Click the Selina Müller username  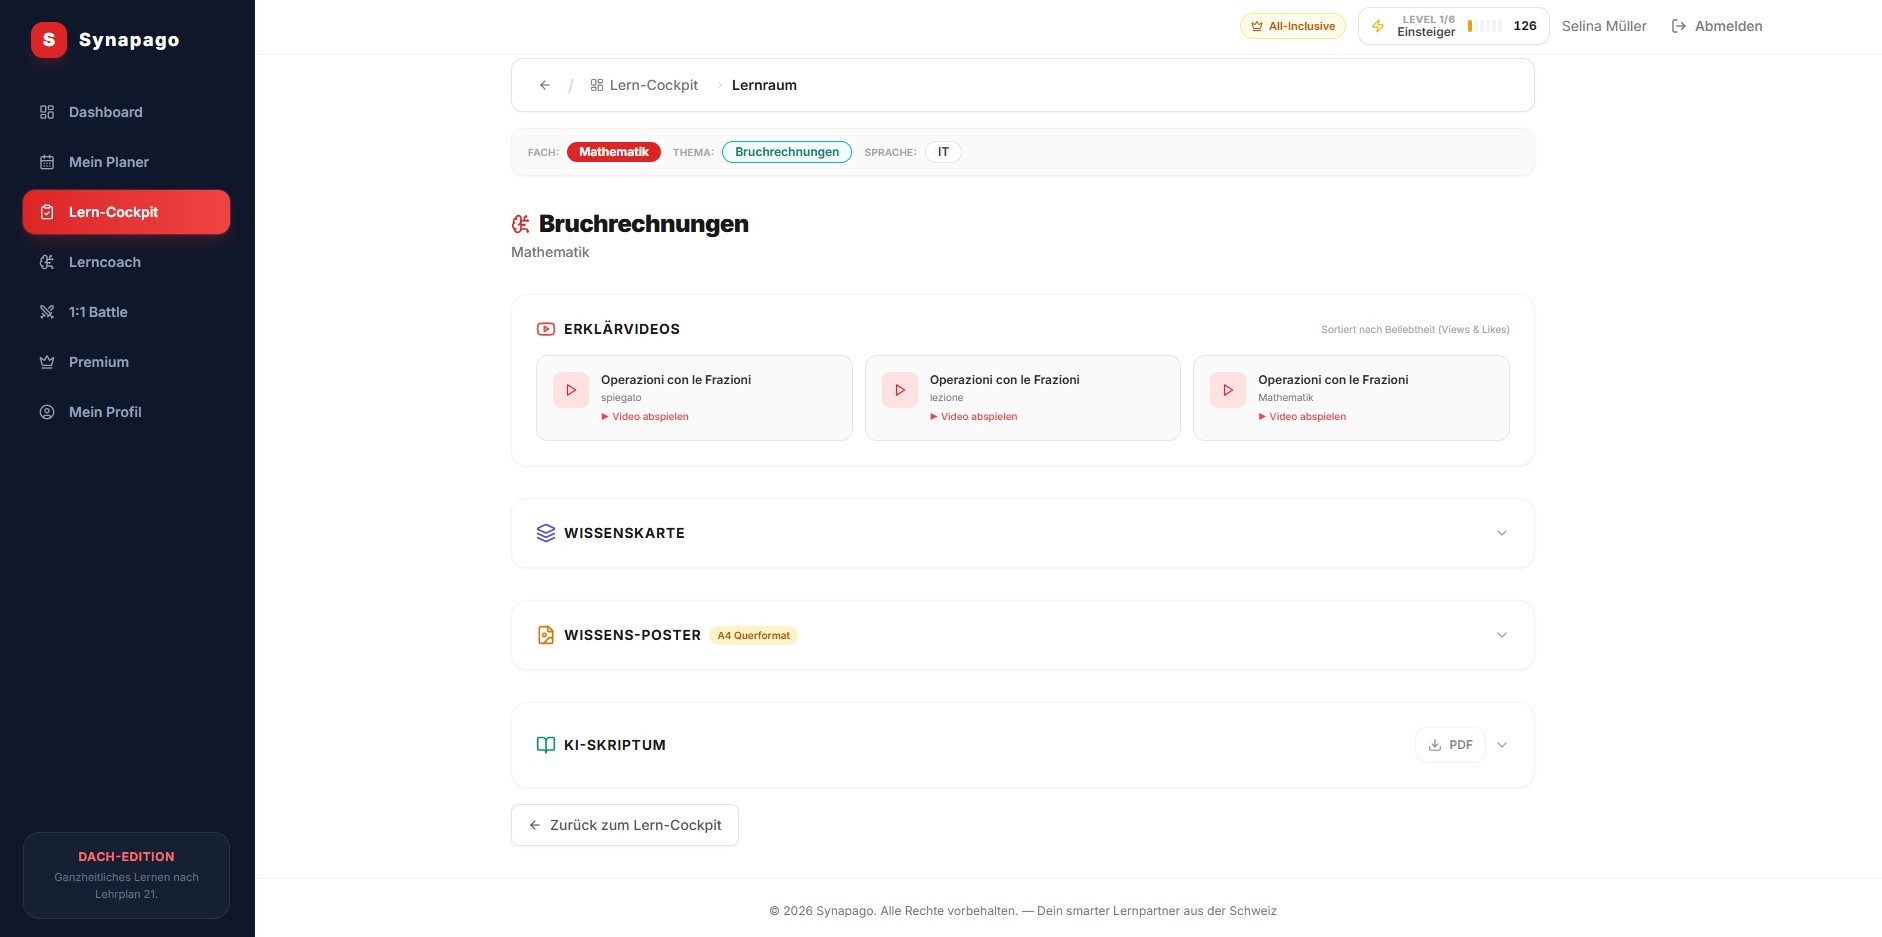1604,26
